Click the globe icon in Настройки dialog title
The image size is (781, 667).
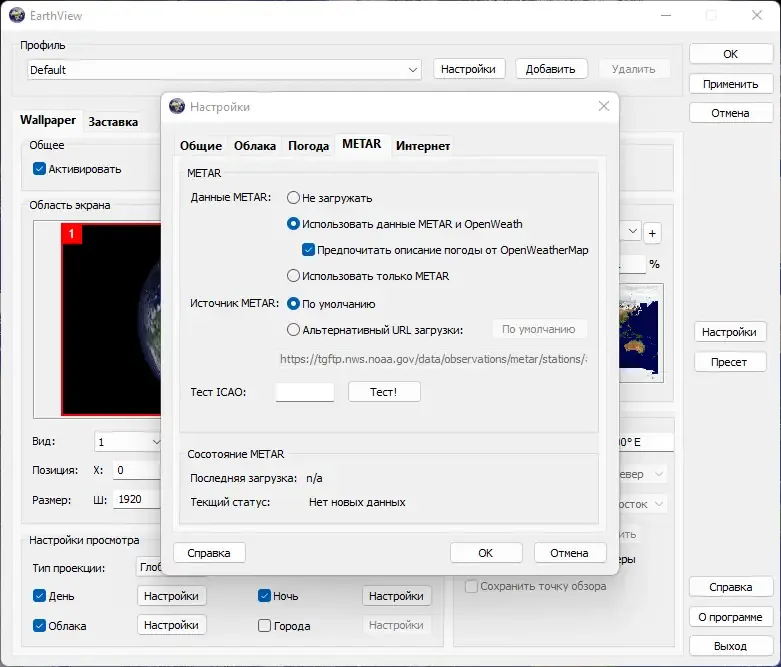pyautogui.click(x=177, y=106)
